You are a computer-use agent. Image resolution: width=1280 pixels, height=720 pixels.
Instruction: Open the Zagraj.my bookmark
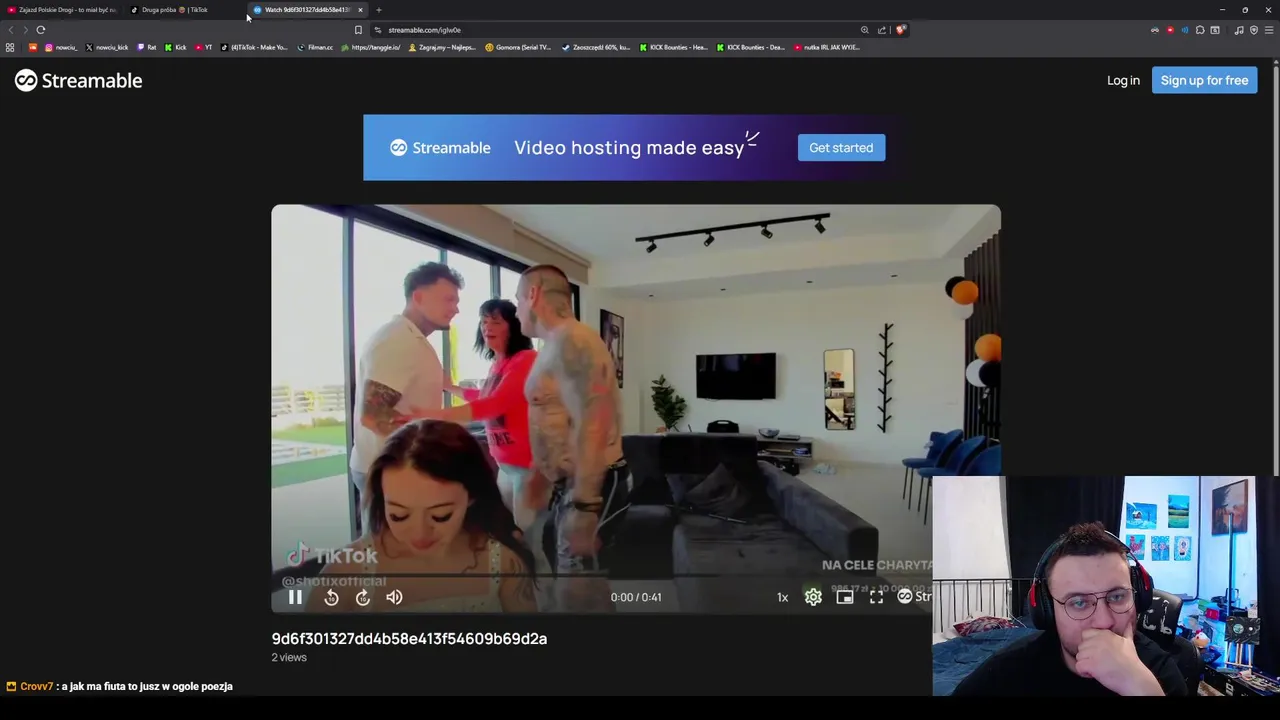point(442,47)
